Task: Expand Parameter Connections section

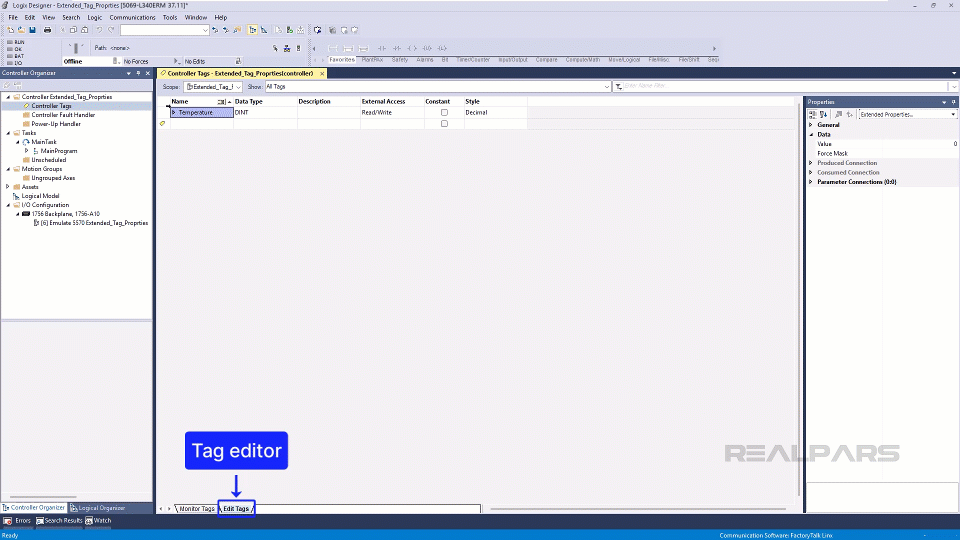Action: (x=811, y=182)
